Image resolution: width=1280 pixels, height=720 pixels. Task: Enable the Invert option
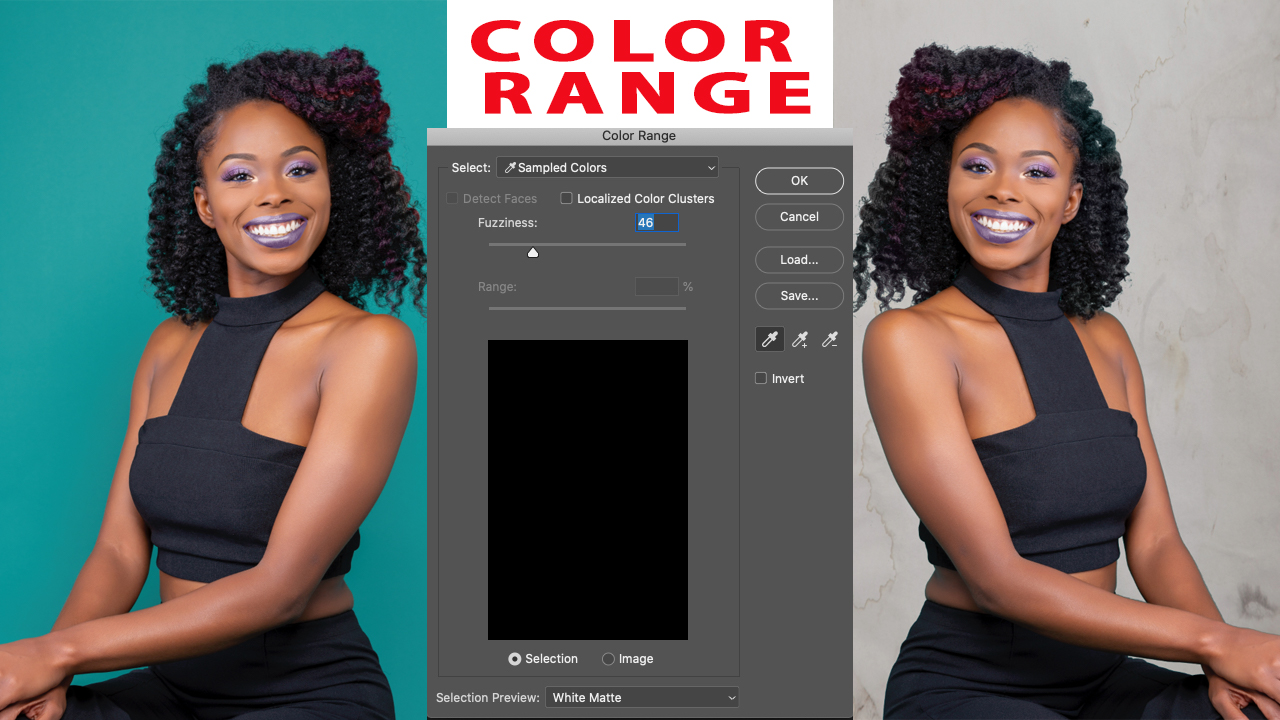pos(760,378)
